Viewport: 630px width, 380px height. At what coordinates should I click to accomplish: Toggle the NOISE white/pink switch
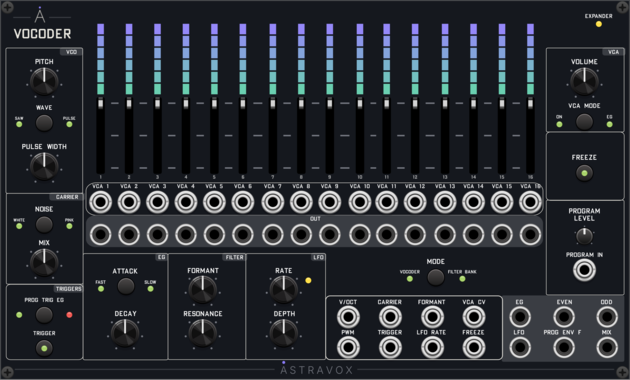click(44, 225)
